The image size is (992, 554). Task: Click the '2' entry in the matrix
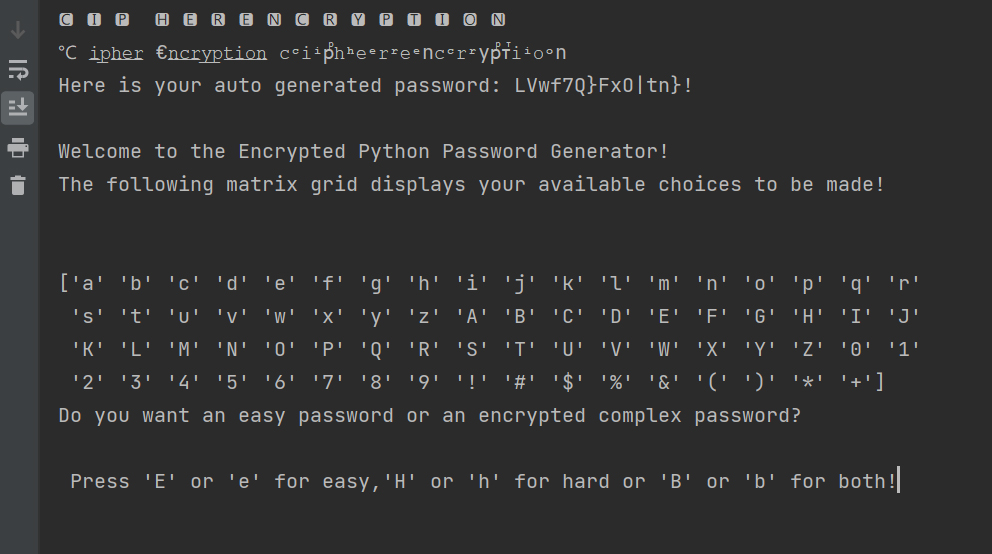[87, 382]
